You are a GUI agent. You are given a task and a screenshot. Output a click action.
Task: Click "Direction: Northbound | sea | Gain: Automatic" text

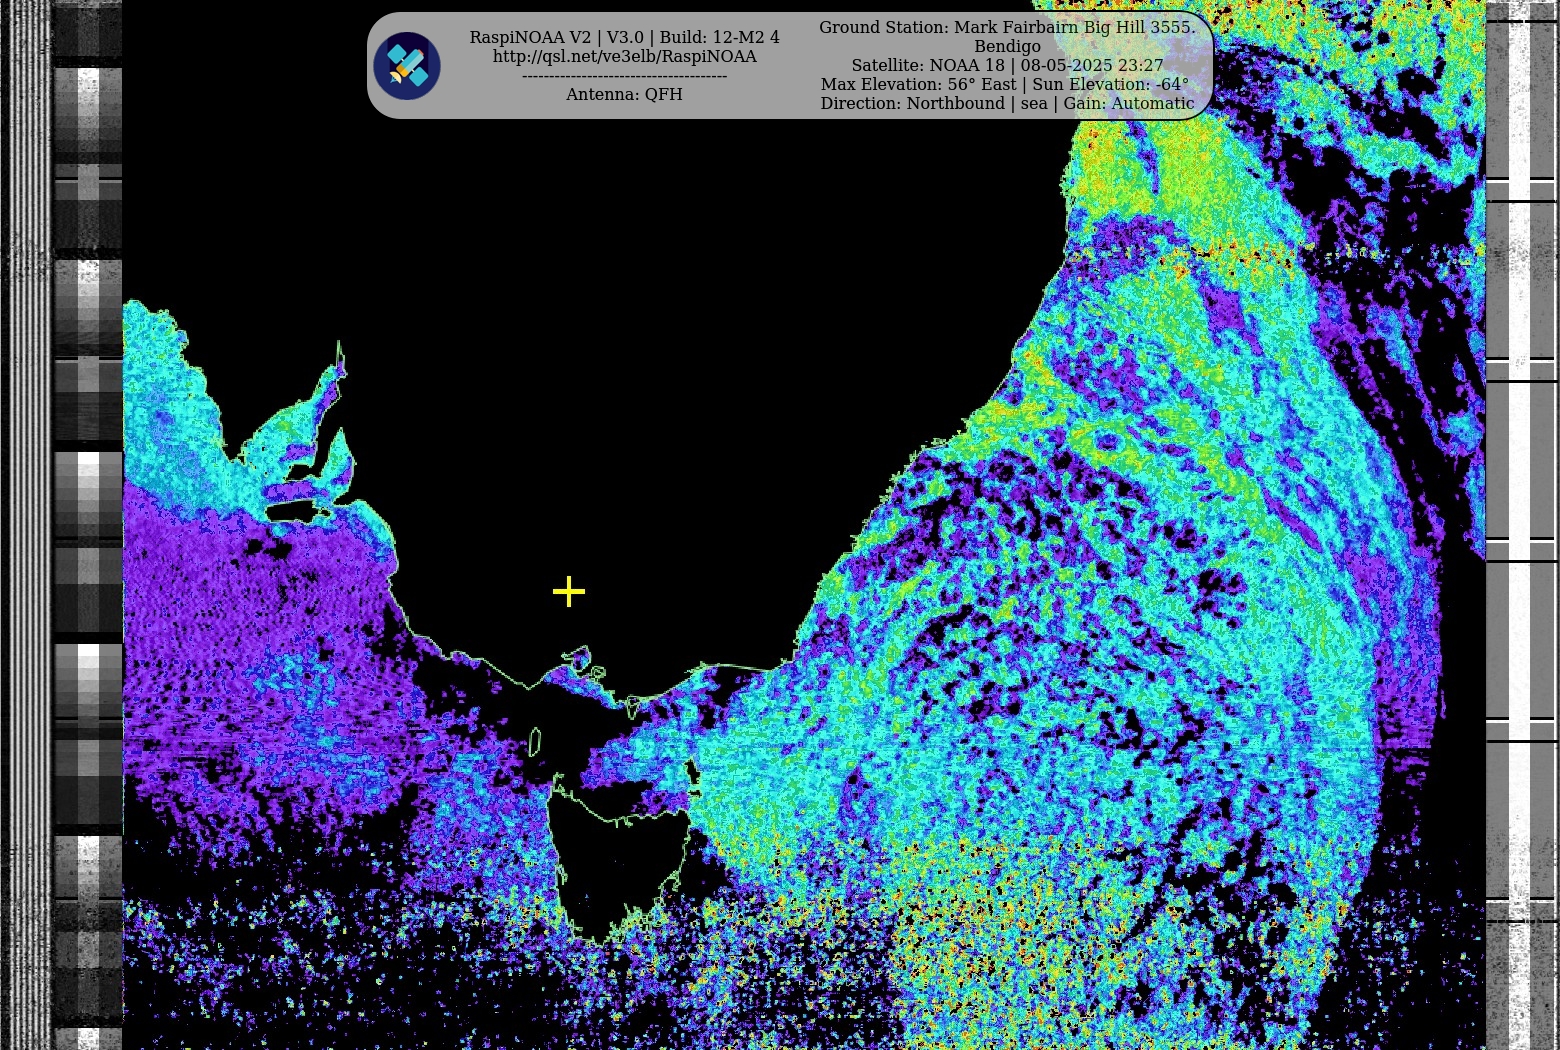coord(1007,104)
